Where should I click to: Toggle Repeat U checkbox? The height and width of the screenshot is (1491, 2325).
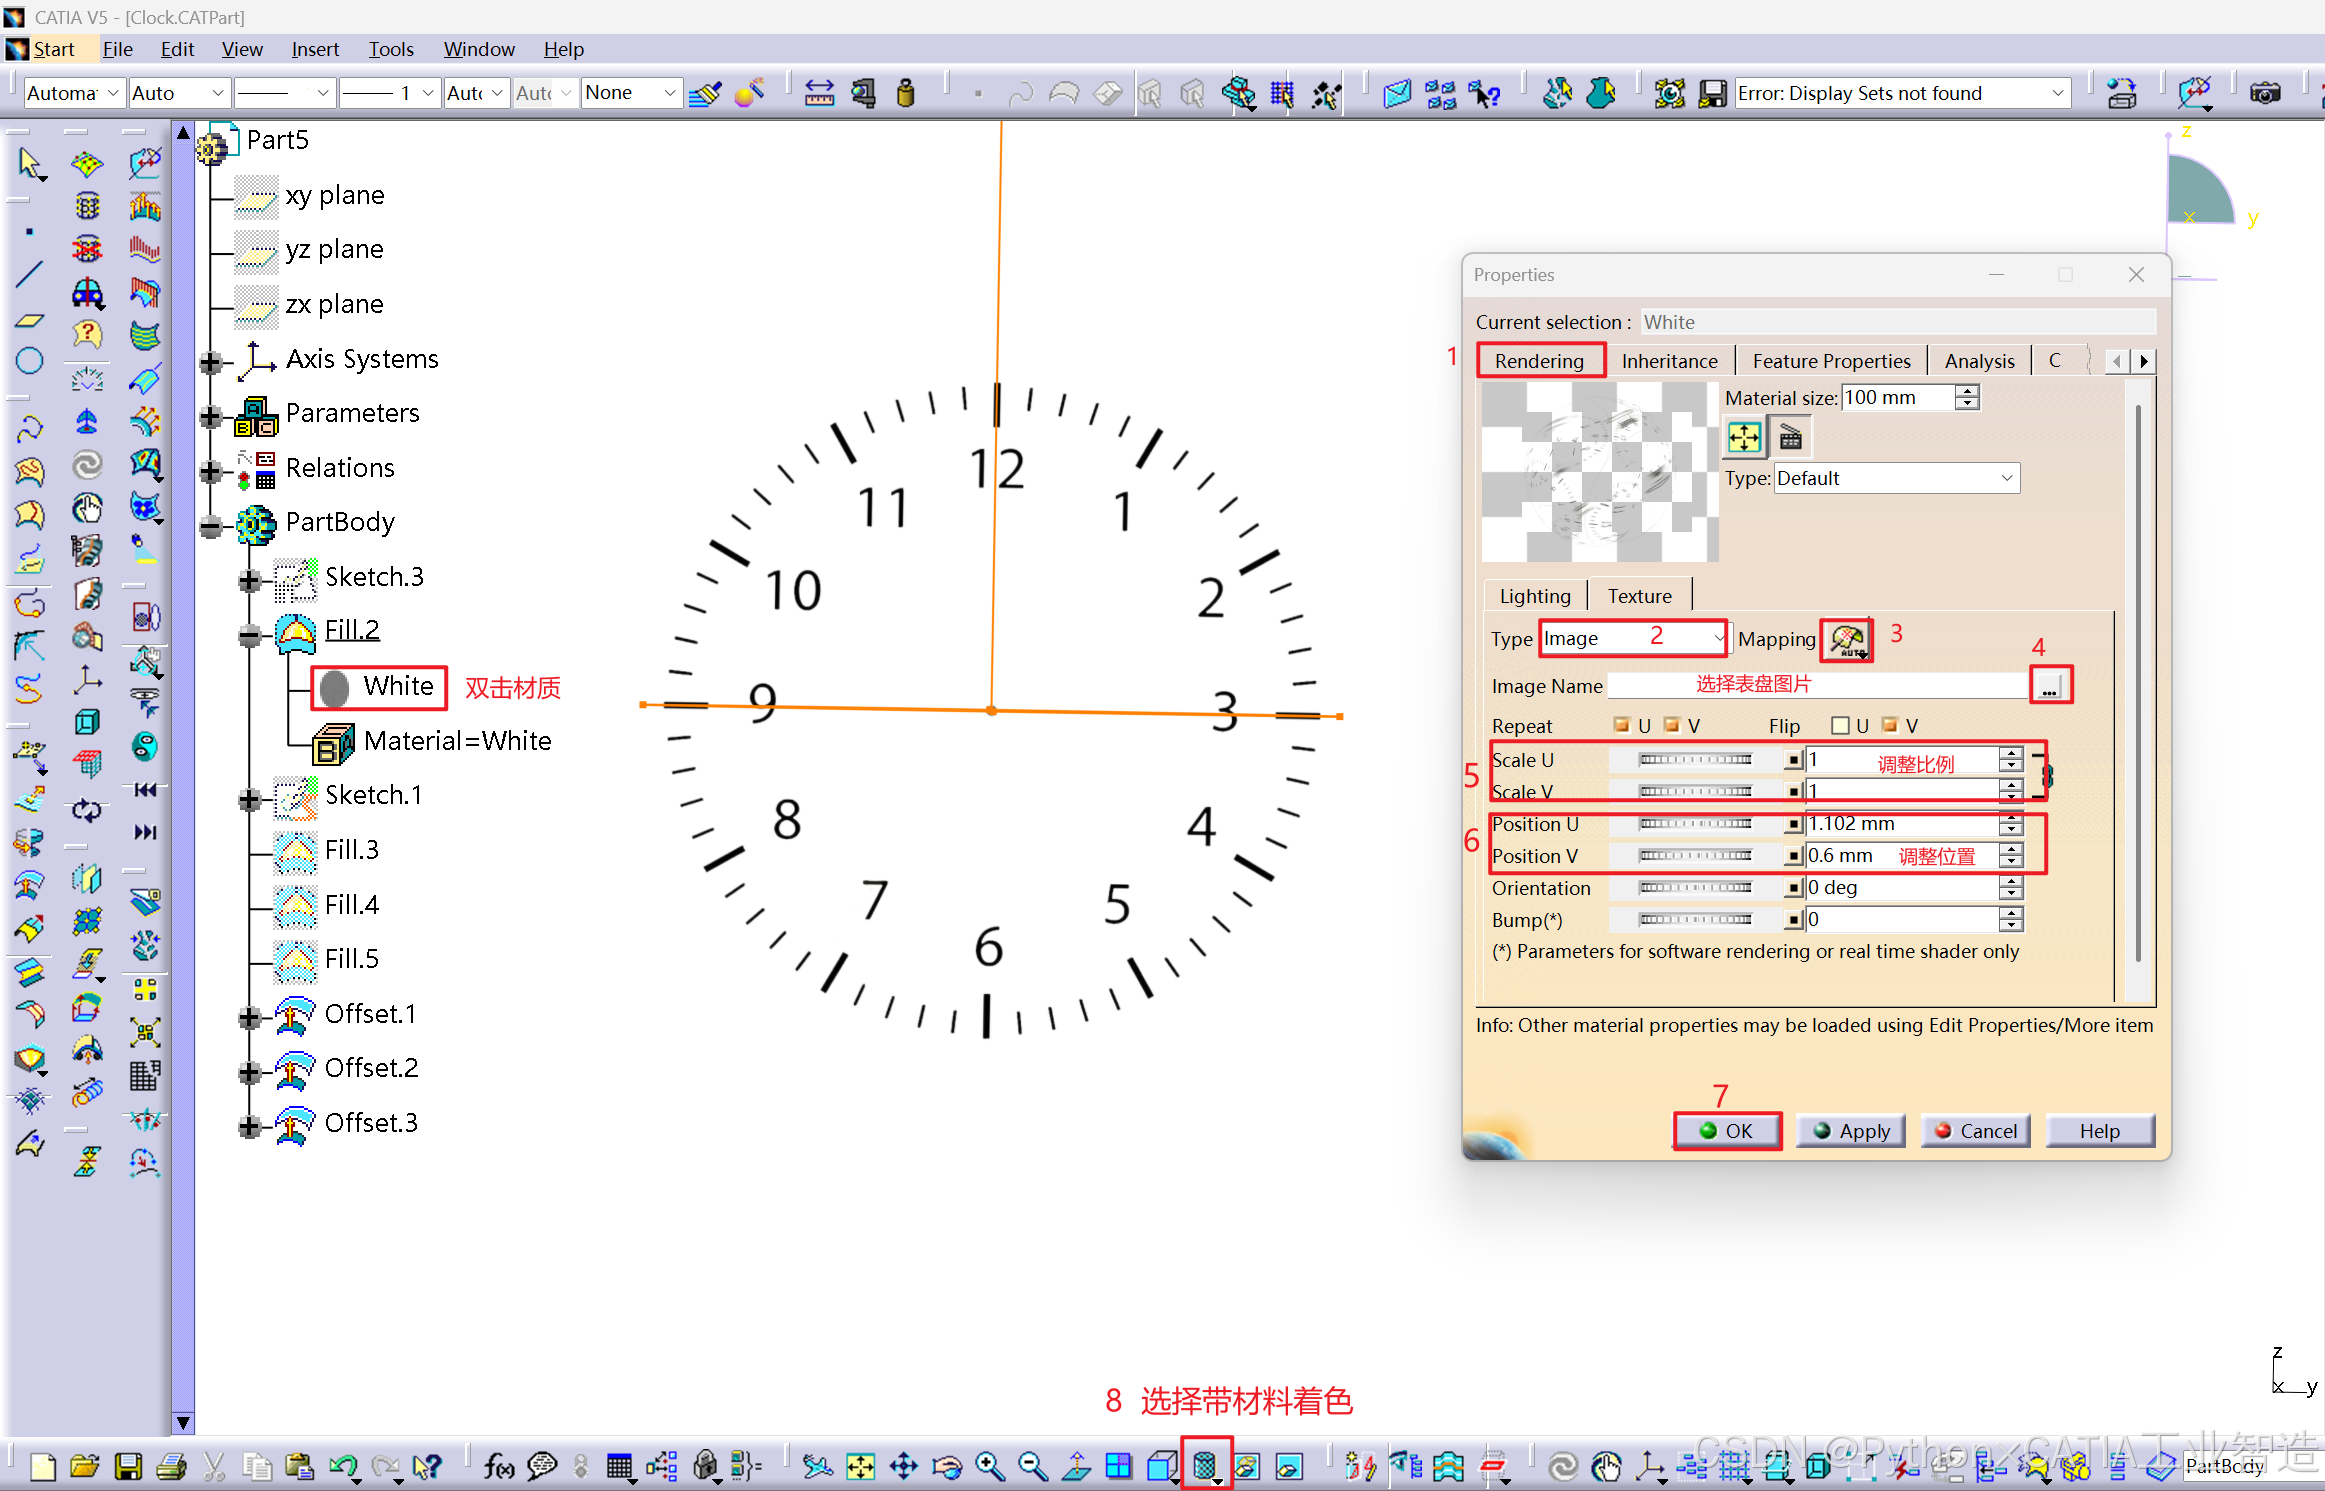(x=1621, y=725)
